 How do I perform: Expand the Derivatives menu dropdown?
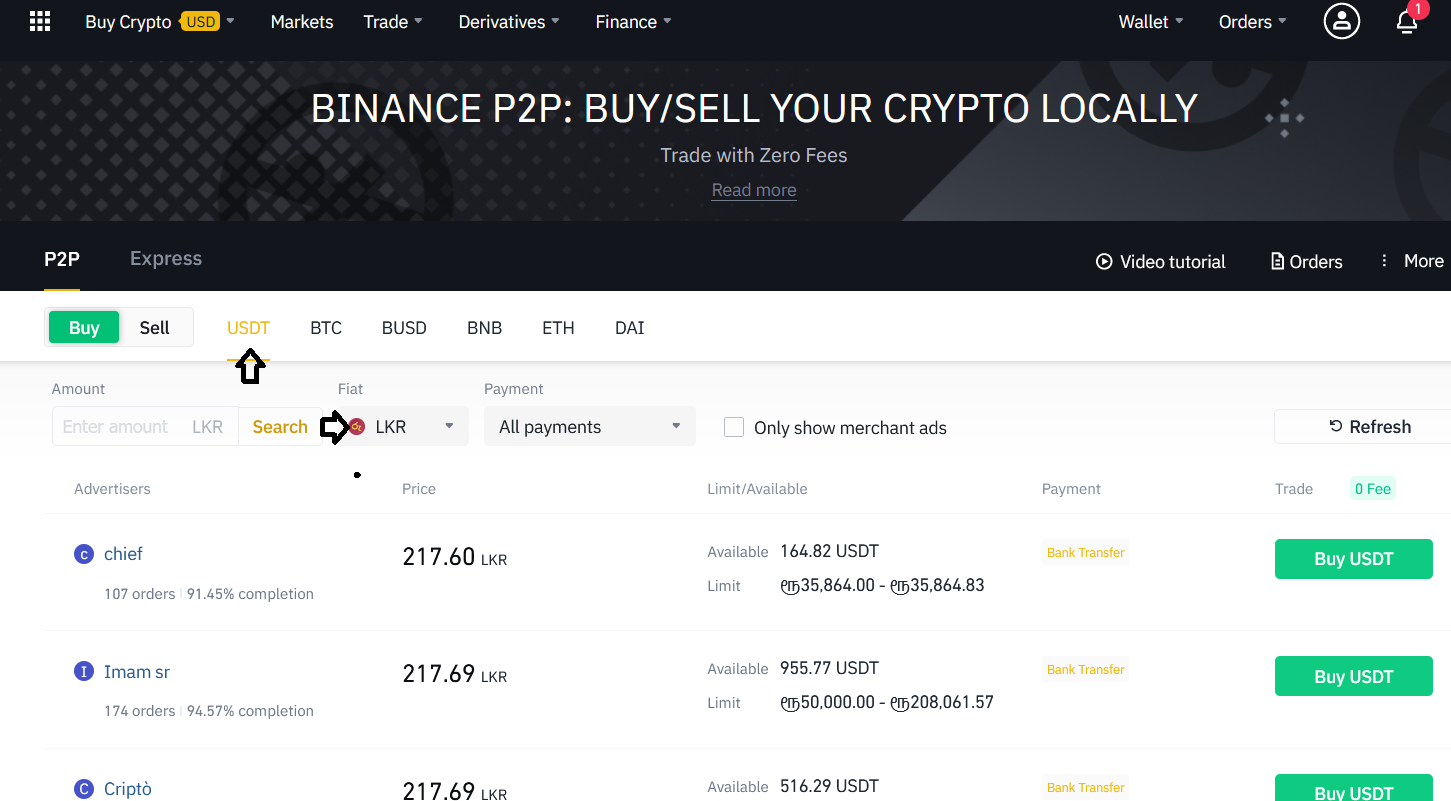click(509, 22)
